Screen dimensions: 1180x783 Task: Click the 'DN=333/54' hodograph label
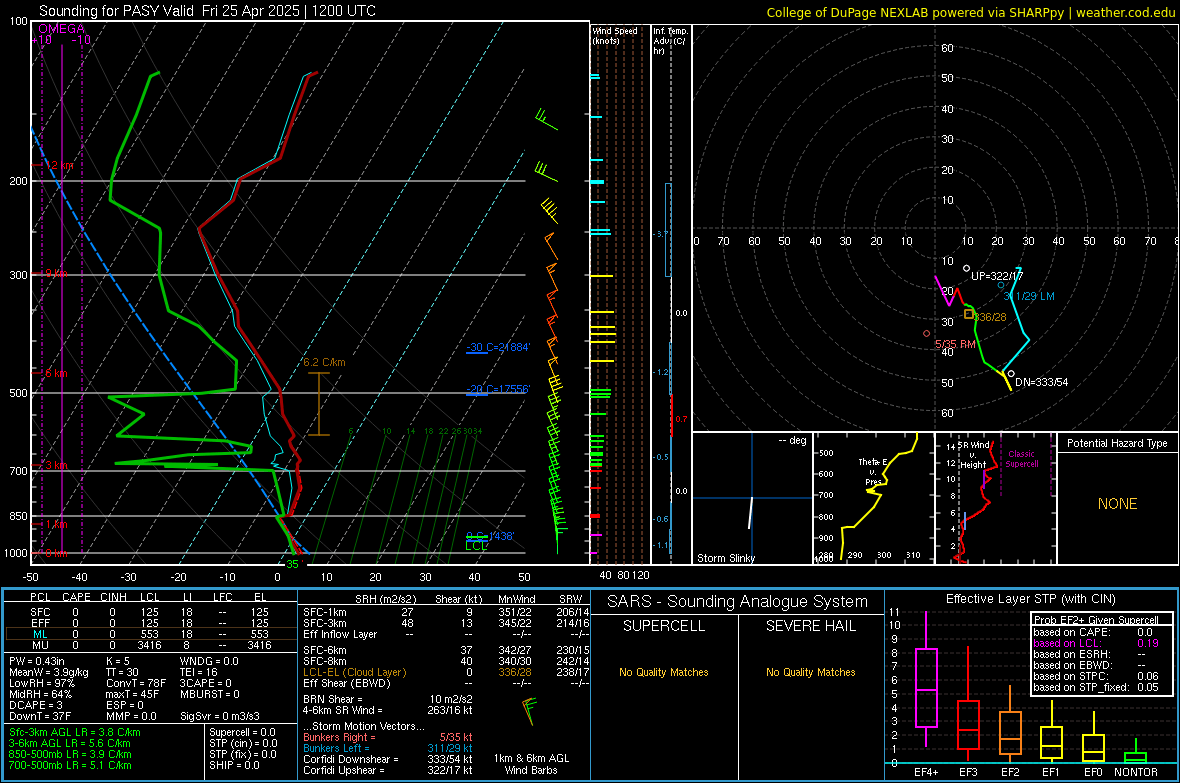point(1042,382)
